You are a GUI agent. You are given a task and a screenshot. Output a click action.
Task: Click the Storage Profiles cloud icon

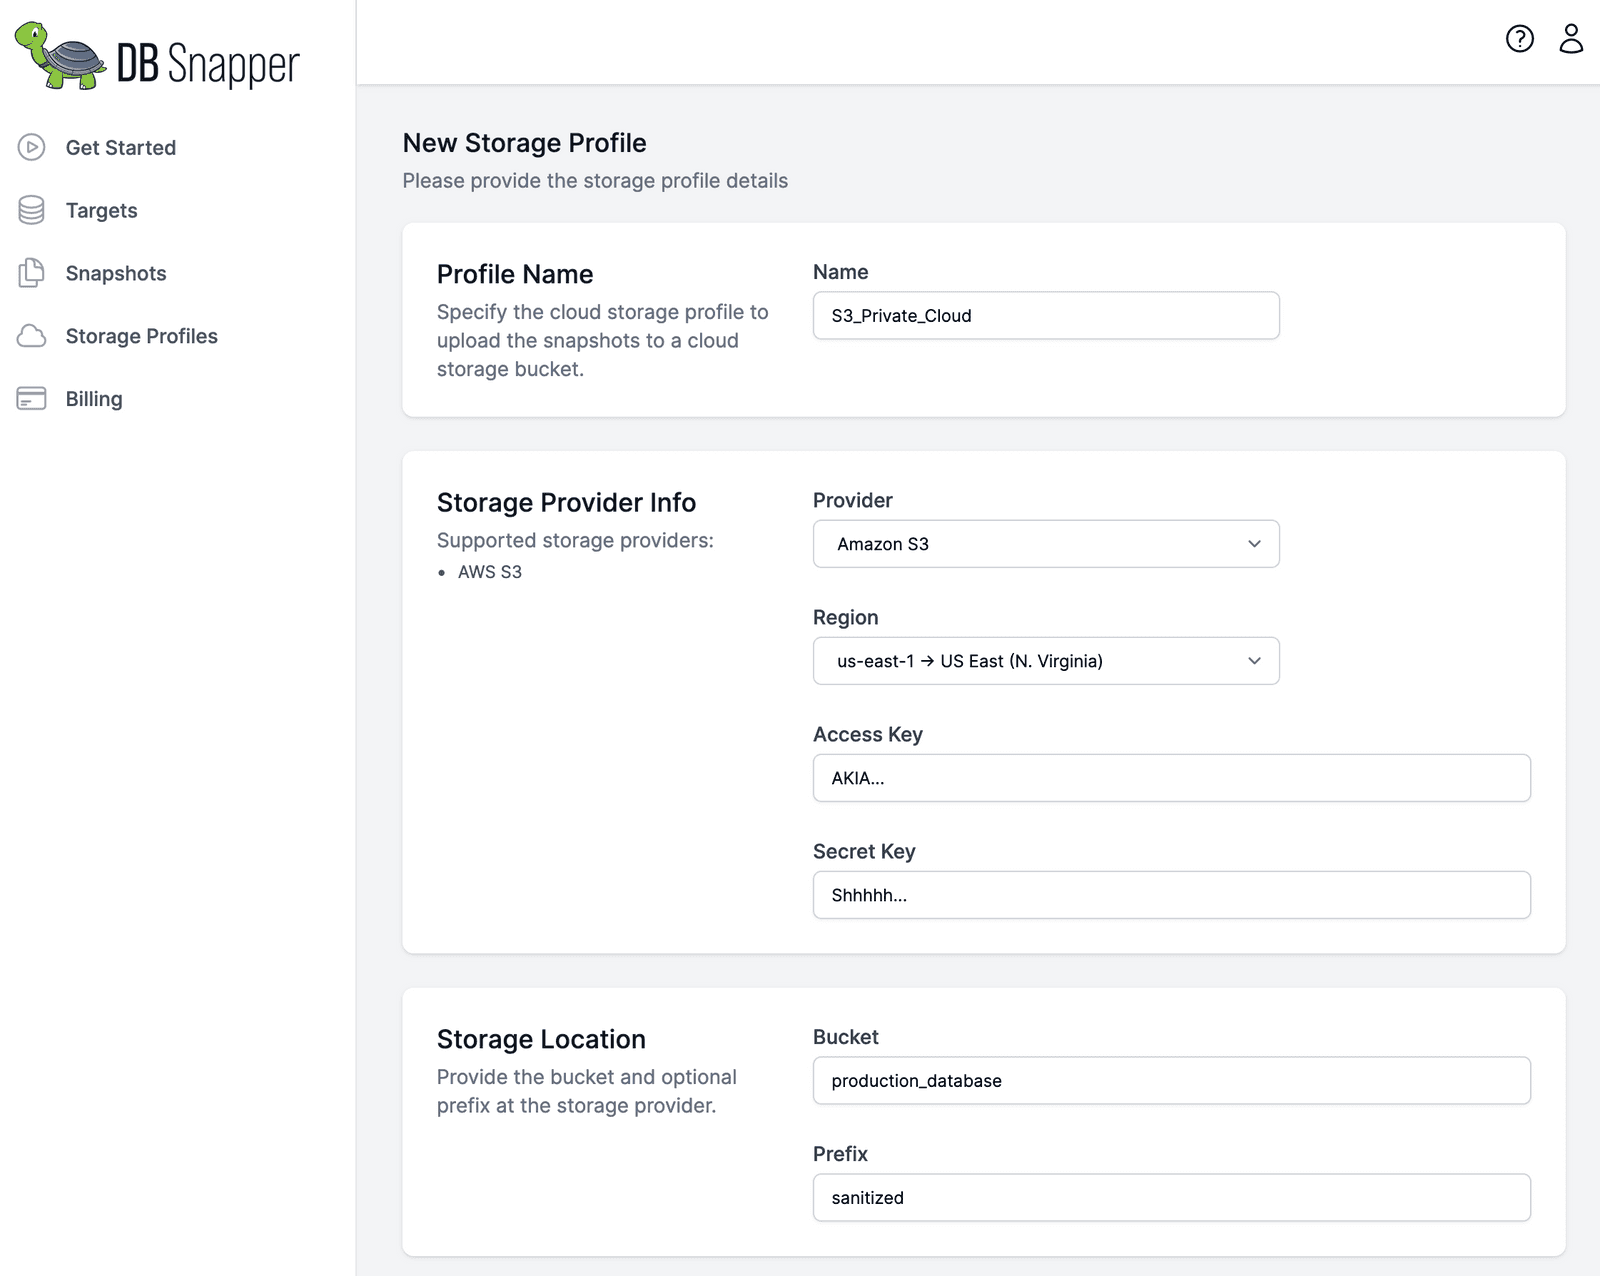pyautogui.click(x=31, y=336)
